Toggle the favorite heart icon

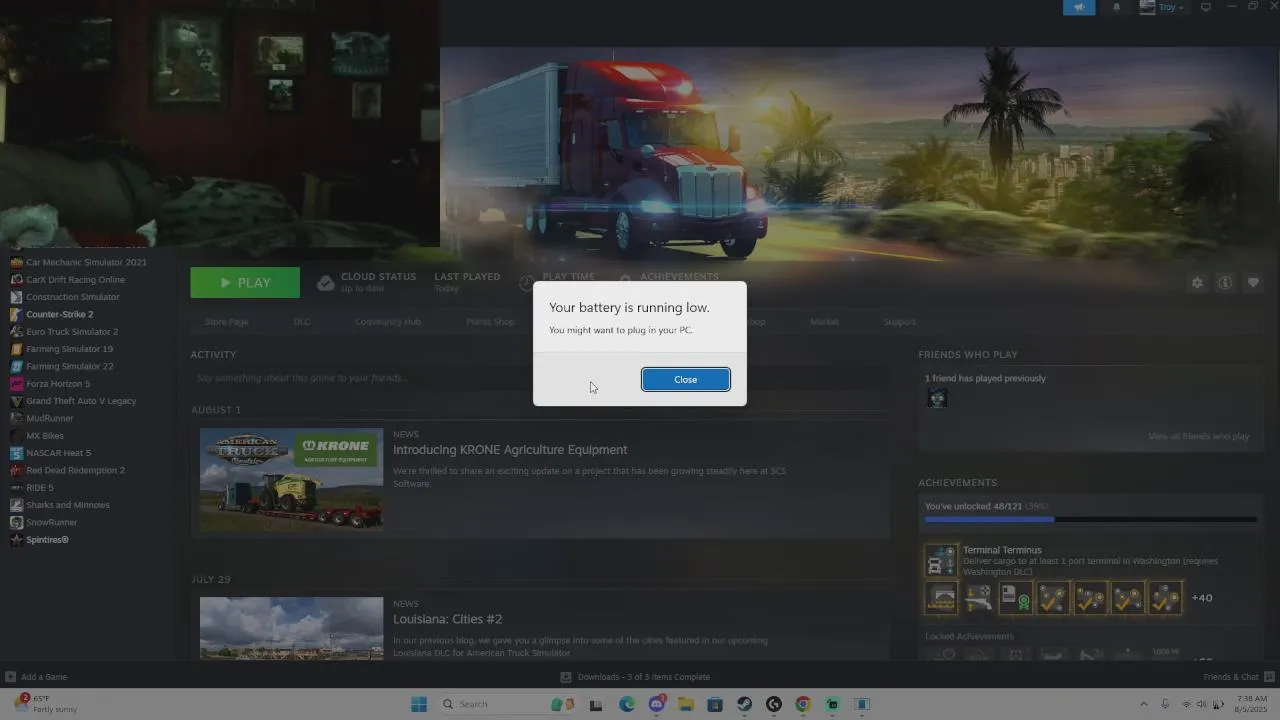coord(1252,283)
